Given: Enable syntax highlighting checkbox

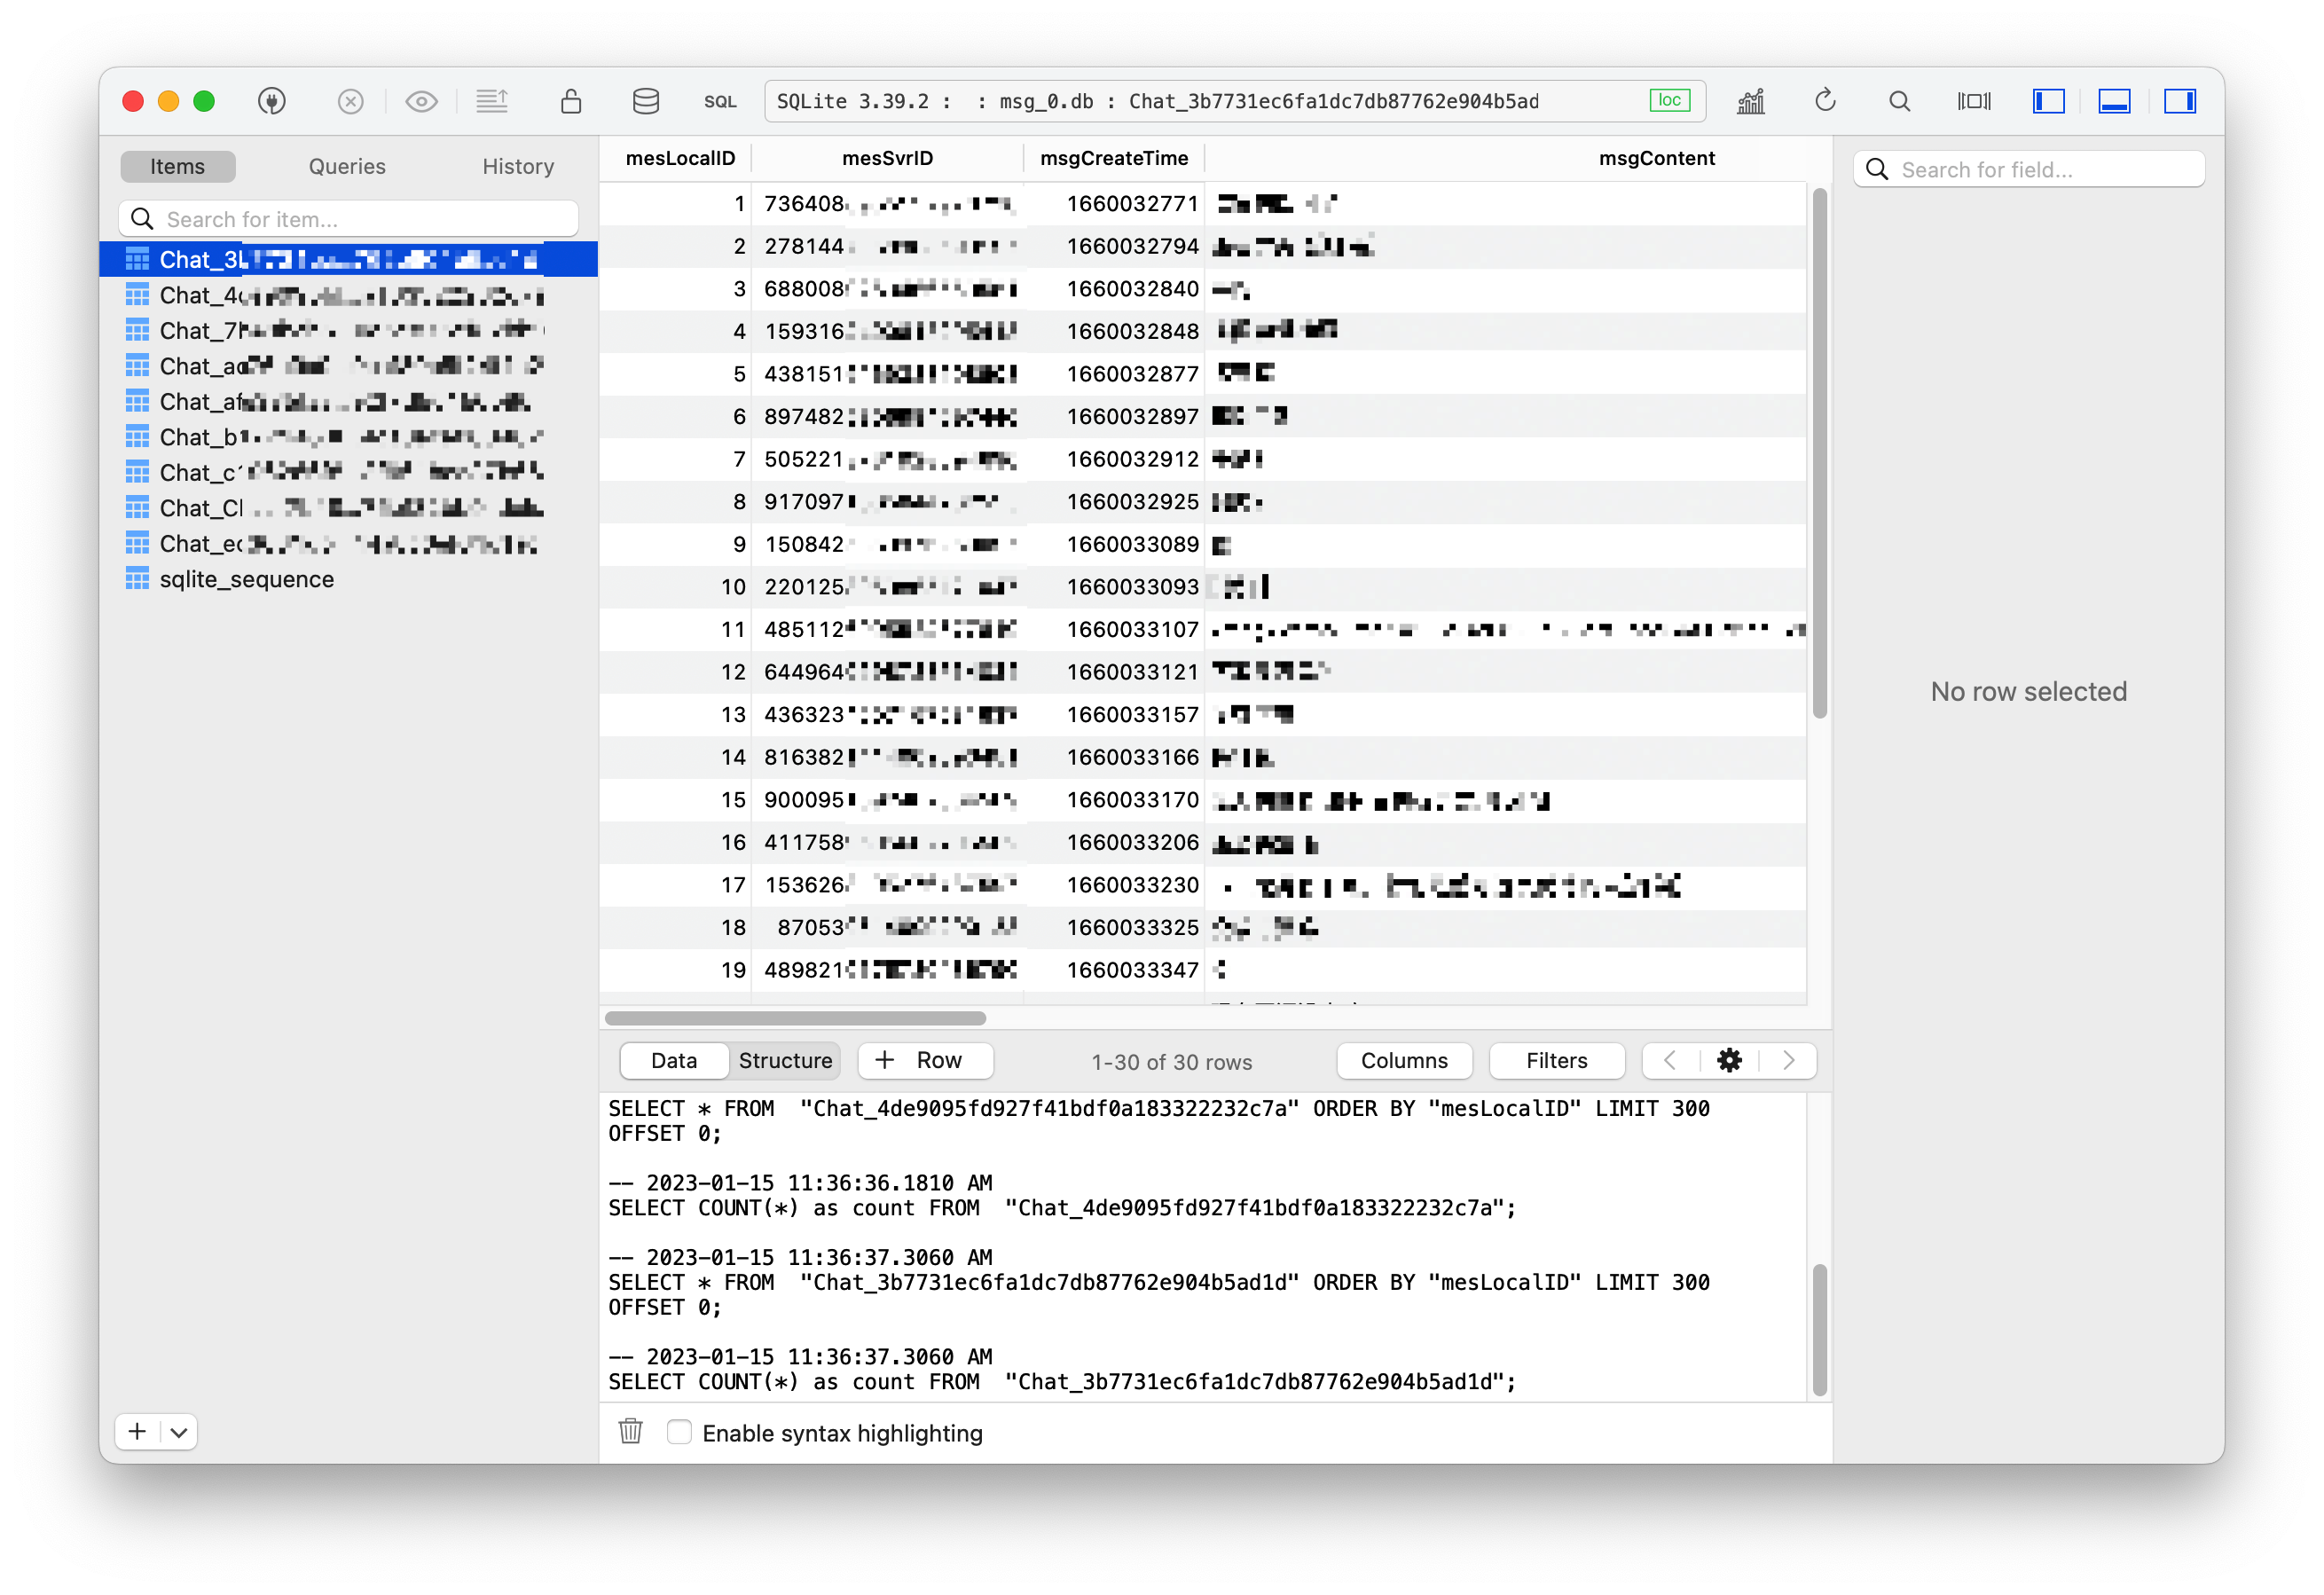Looking at the screenshot, I should [679, 1432].
